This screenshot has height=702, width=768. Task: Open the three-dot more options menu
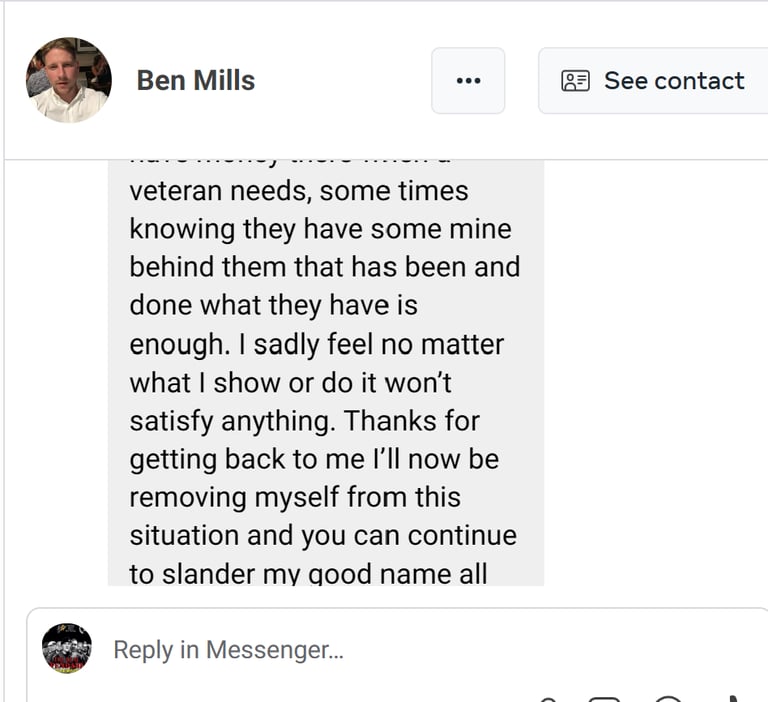click(468, 81)
